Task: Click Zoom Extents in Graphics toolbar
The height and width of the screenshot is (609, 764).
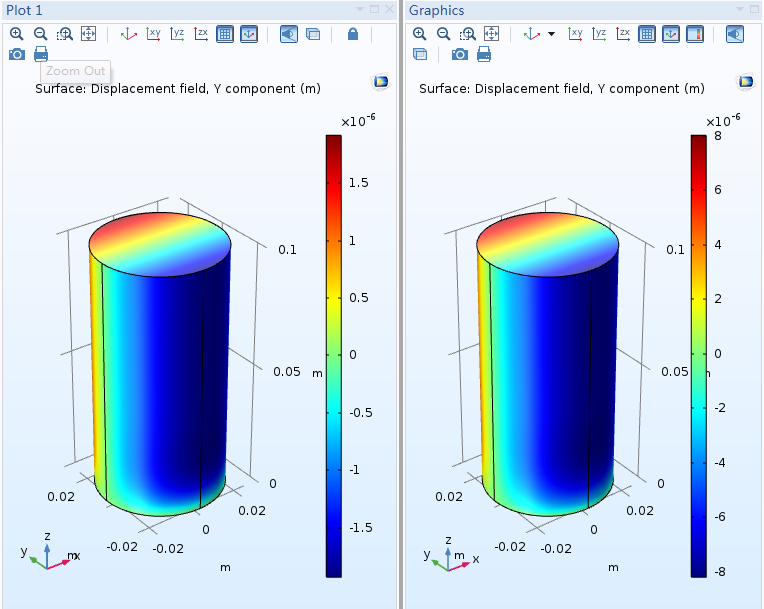Action: point(491,33)
